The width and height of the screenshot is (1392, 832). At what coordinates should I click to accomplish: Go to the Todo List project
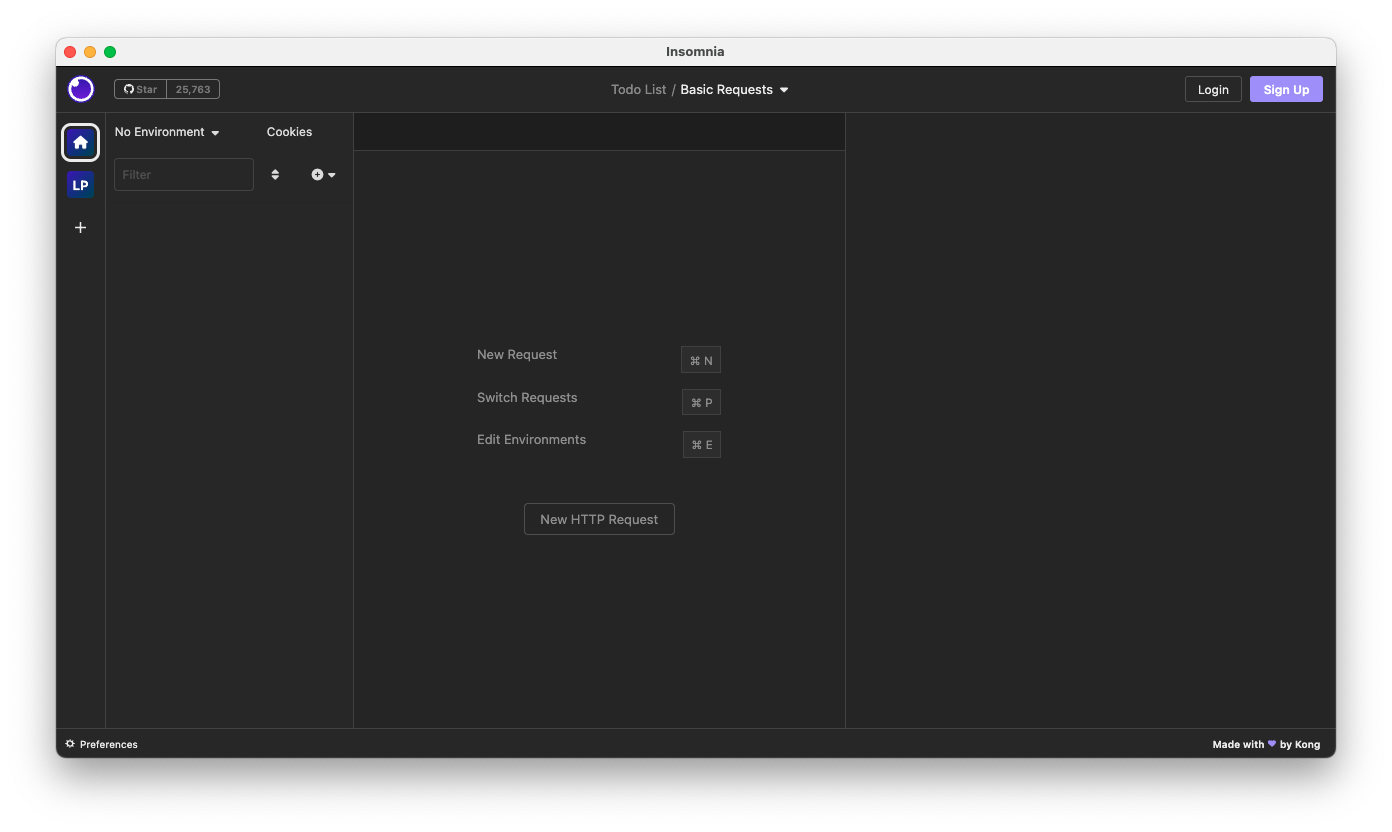(x=638, y=90)
